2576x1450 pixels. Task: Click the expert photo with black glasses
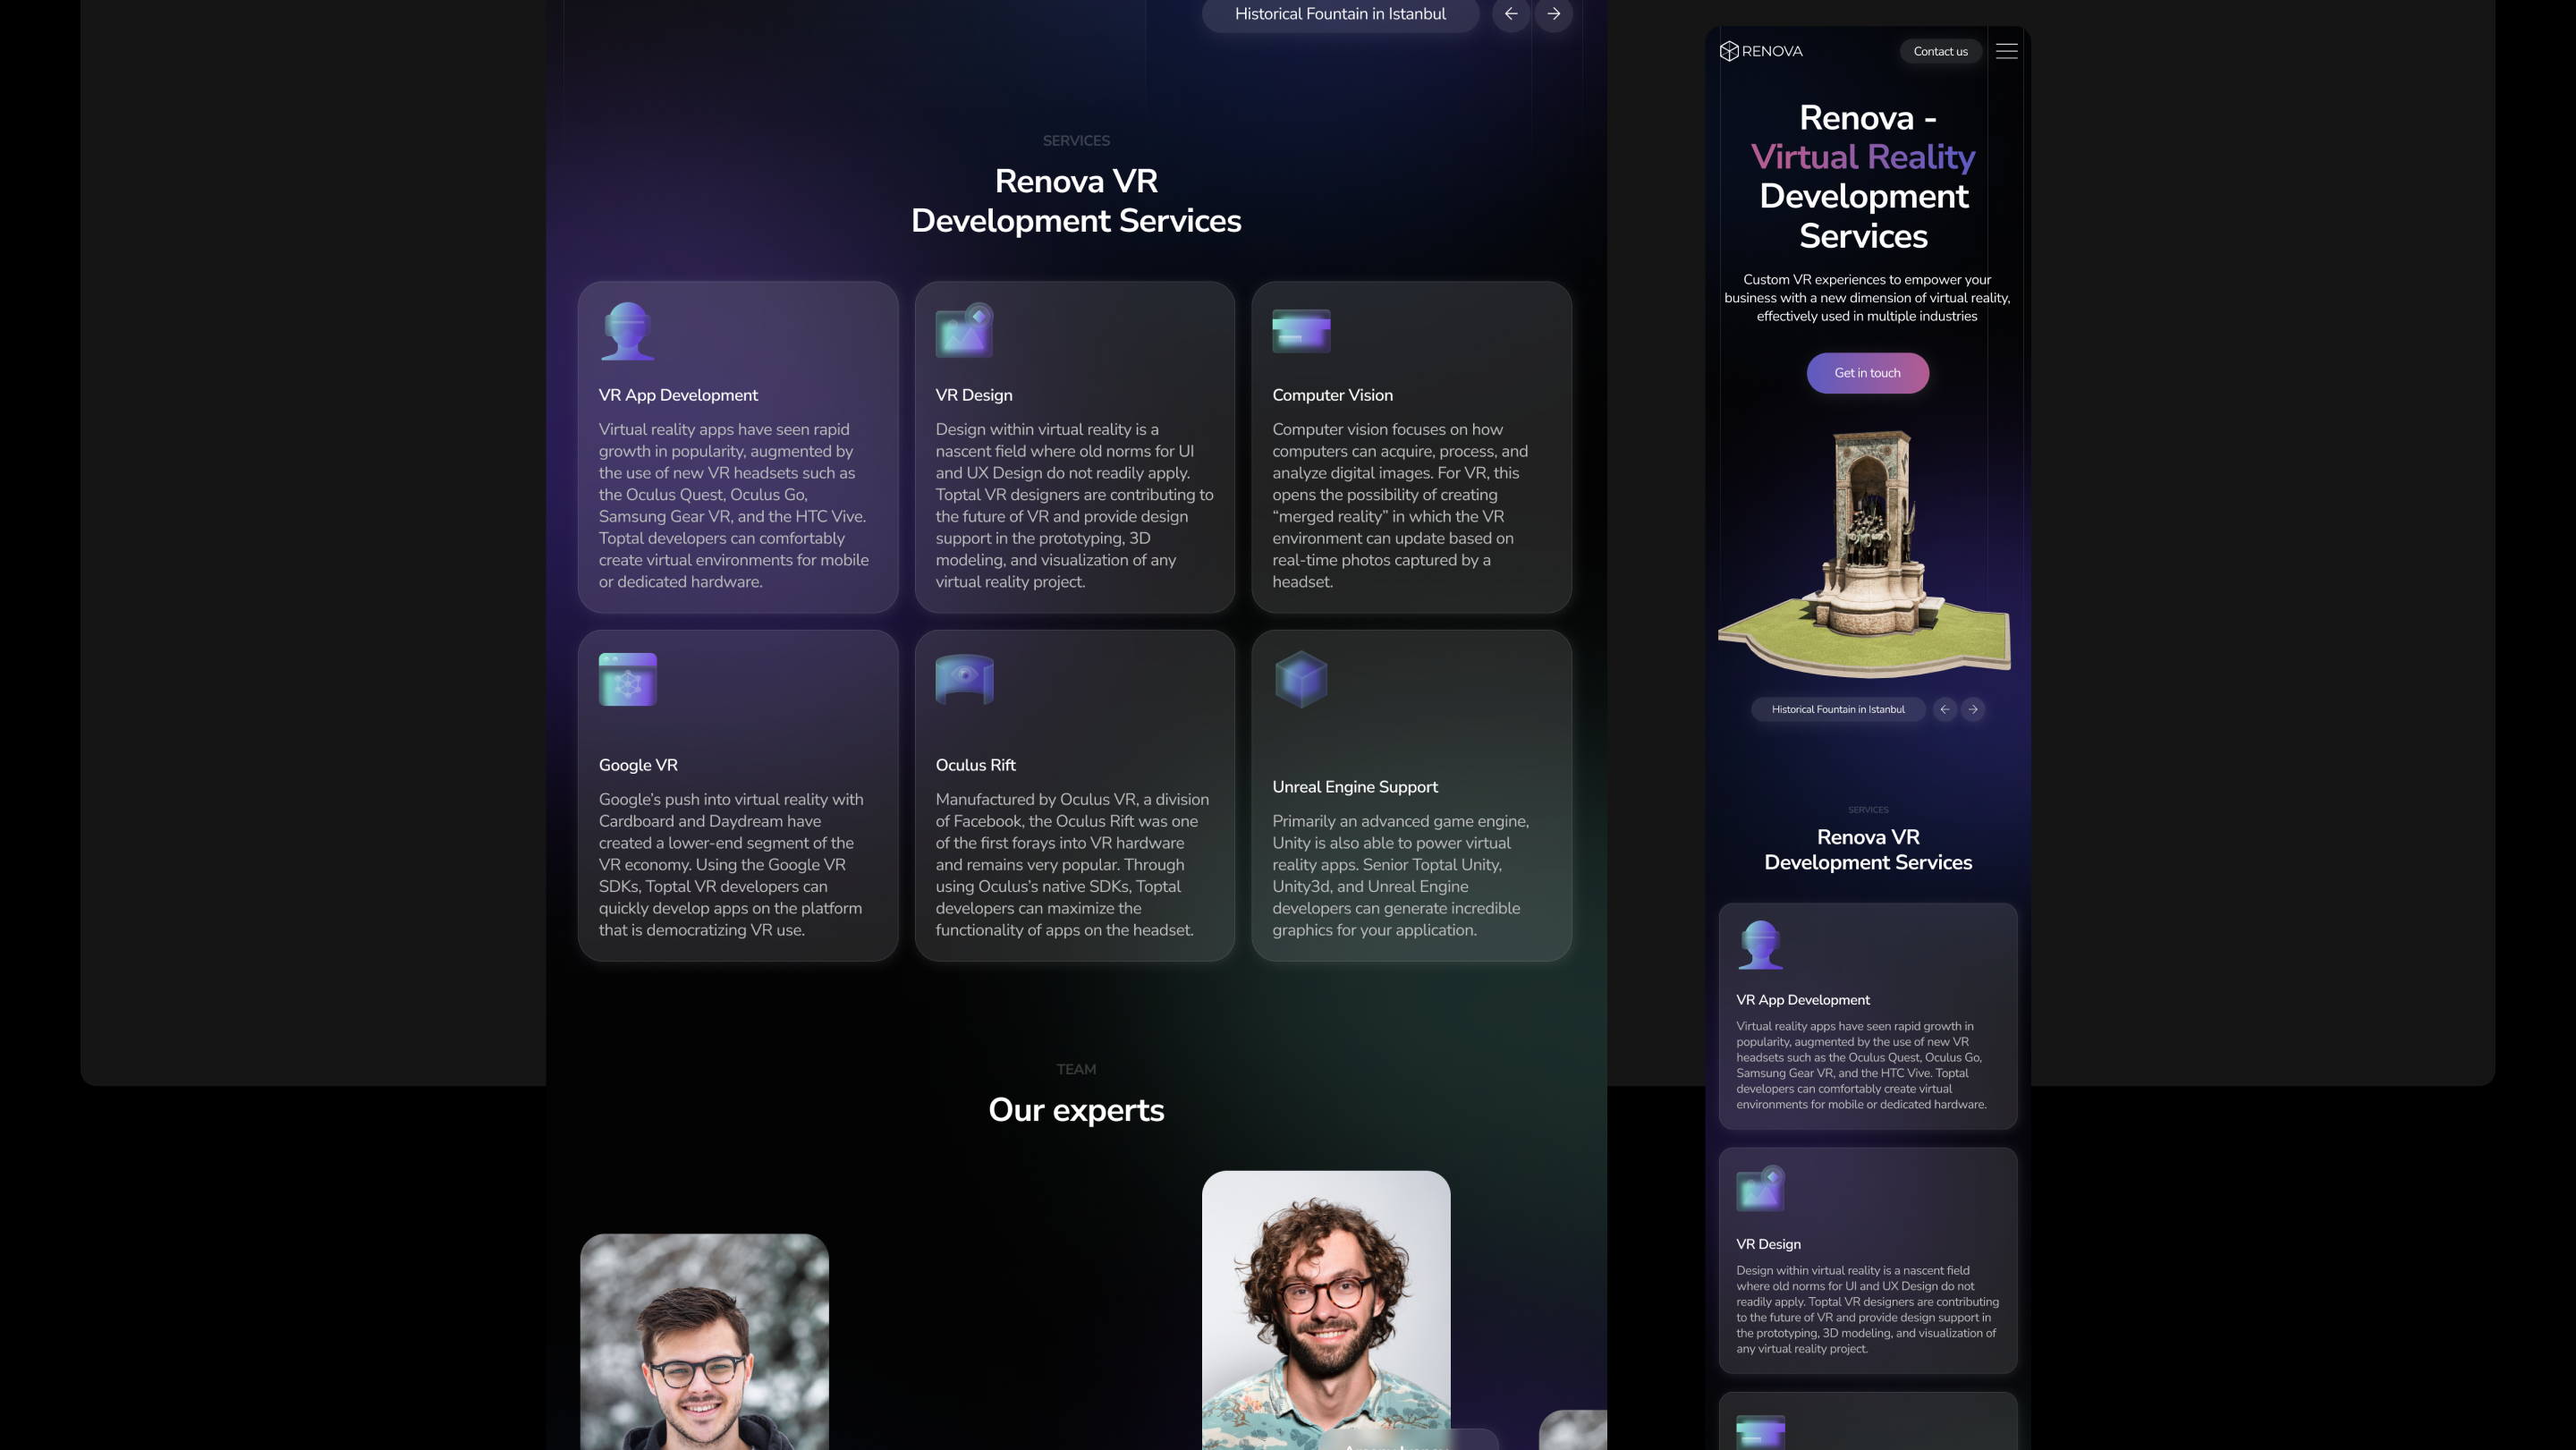point(704,1342)
